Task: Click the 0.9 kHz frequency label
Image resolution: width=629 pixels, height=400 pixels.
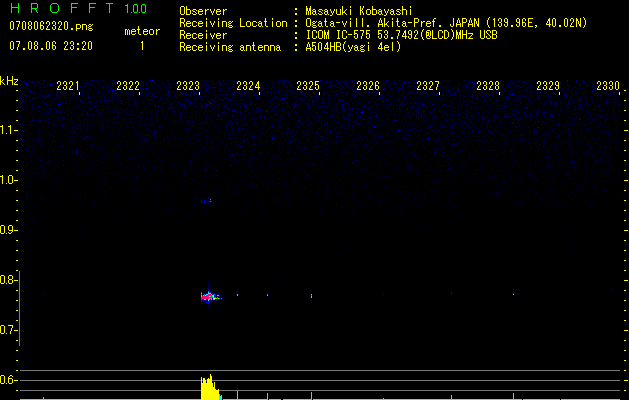Action: pos(9,230)
